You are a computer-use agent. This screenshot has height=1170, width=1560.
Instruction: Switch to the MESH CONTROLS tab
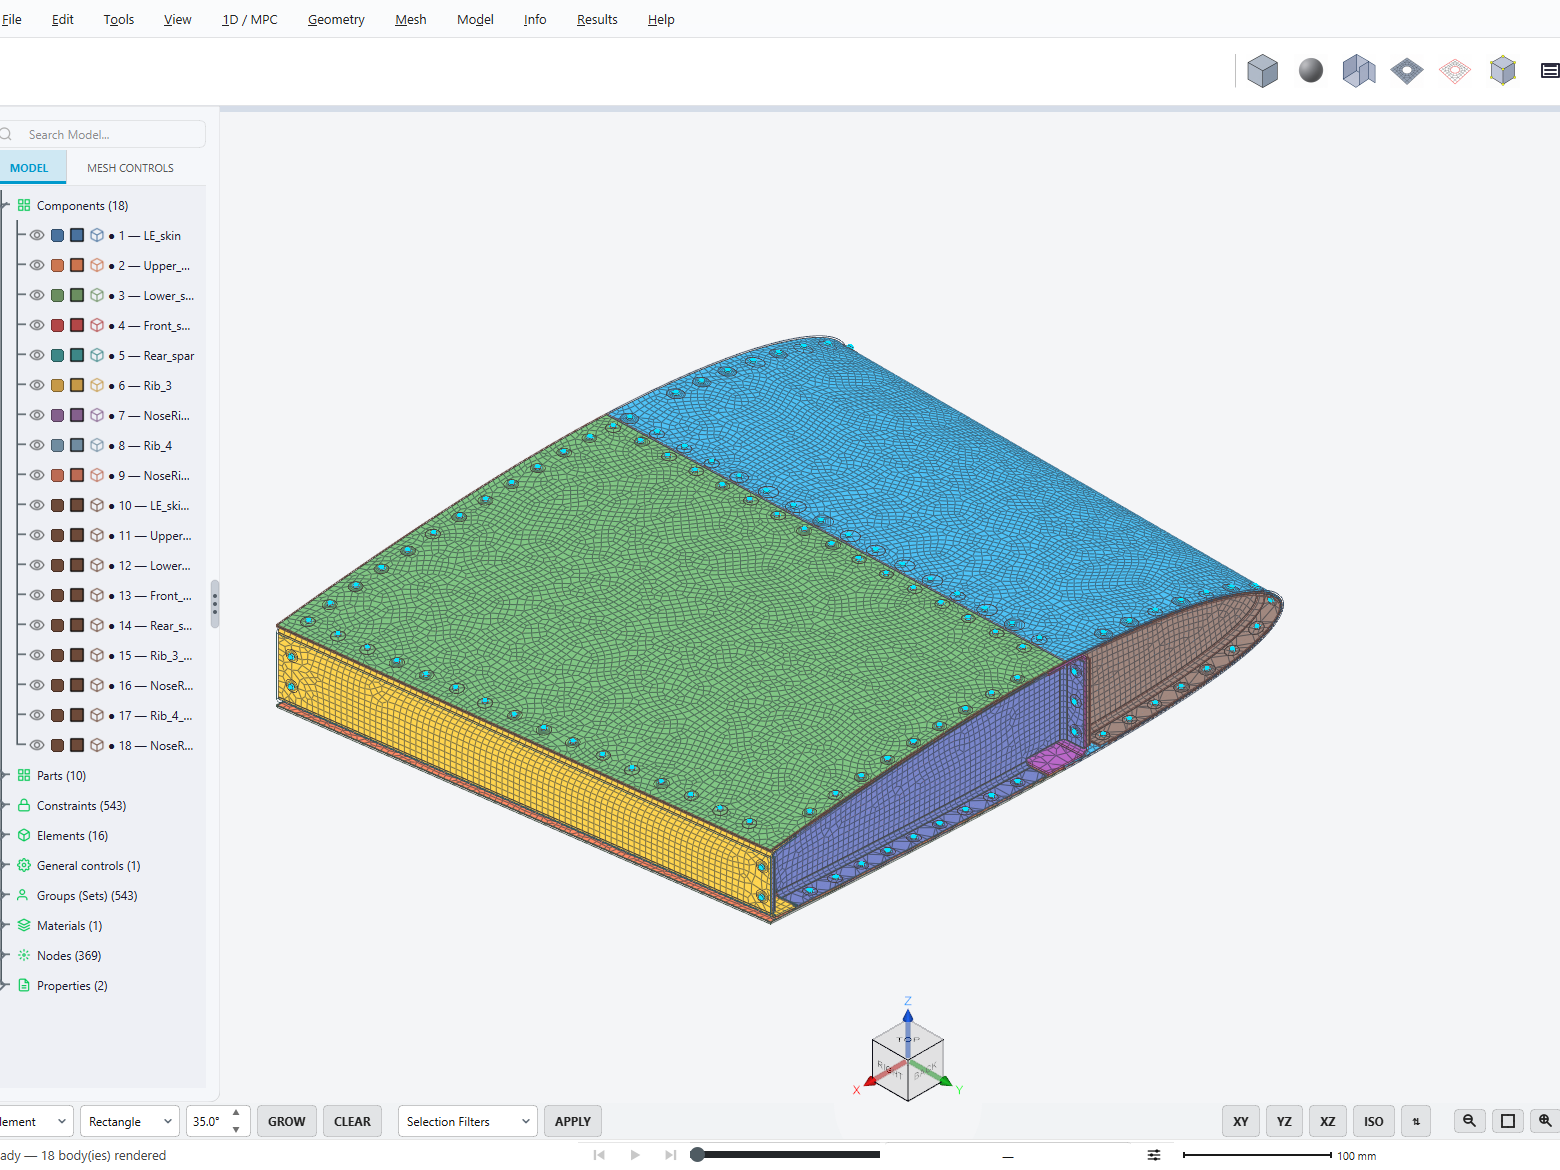click(x=130, y=168)
